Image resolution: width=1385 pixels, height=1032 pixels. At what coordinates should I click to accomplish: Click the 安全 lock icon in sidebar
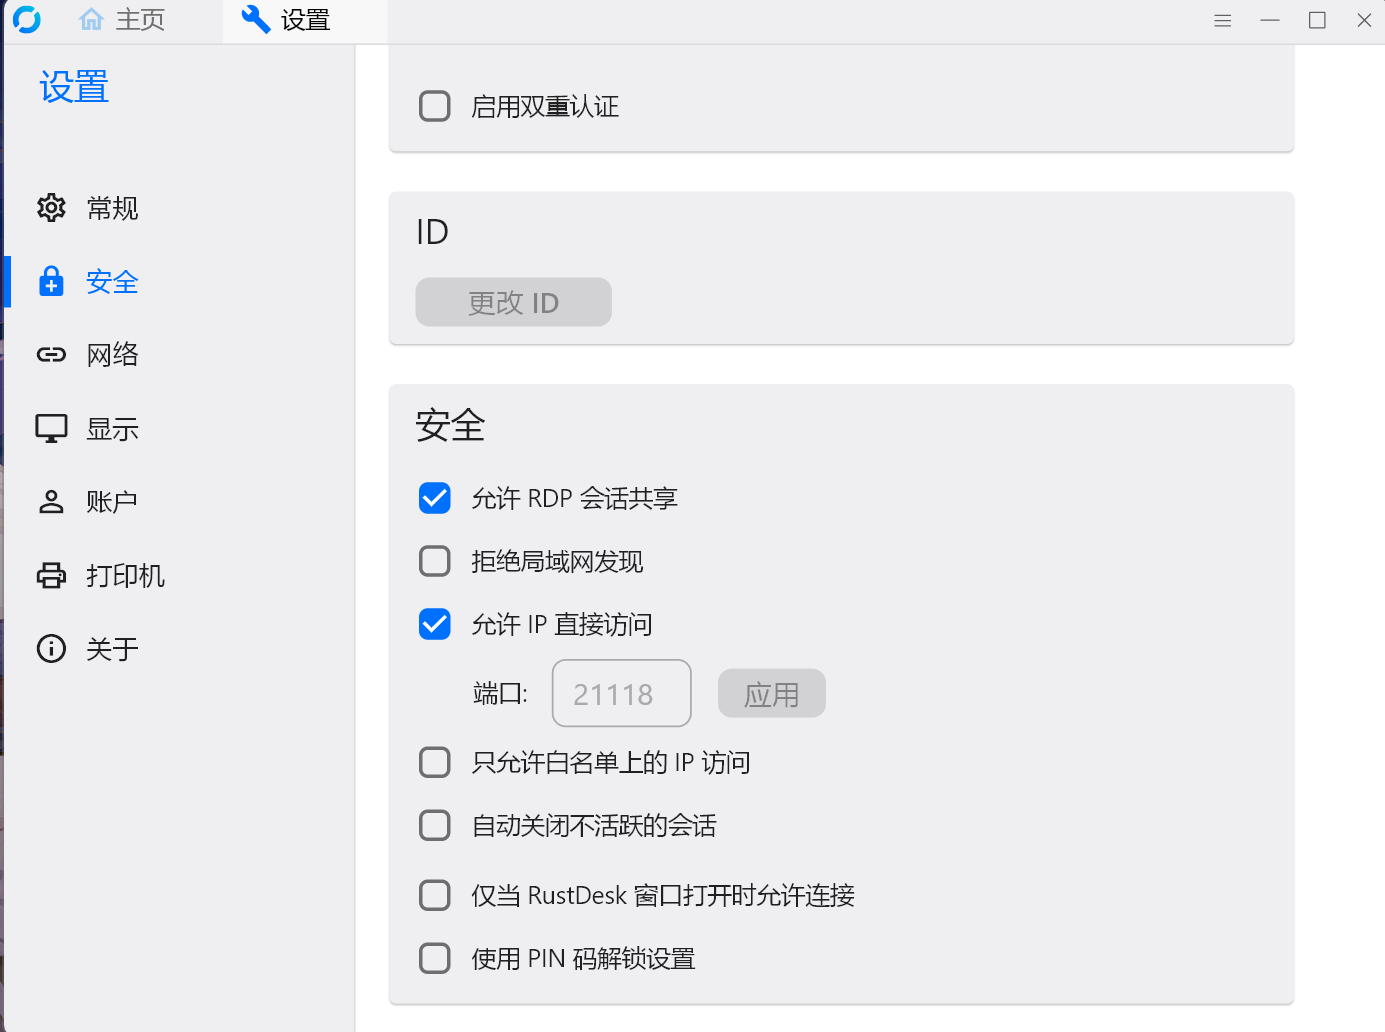tap(51, 281)
